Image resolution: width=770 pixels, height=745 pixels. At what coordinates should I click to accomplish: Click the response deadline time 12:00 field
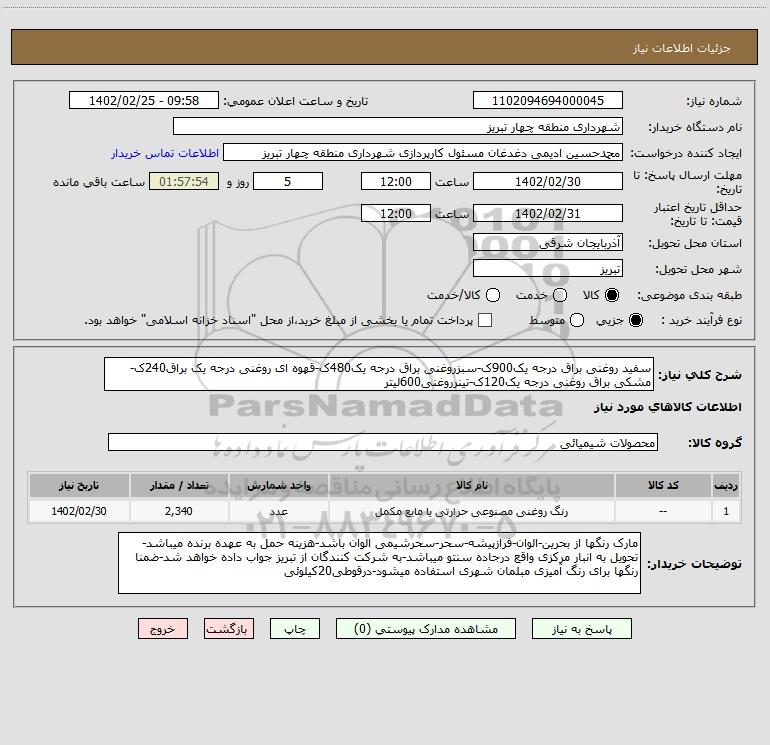(396, 181)
